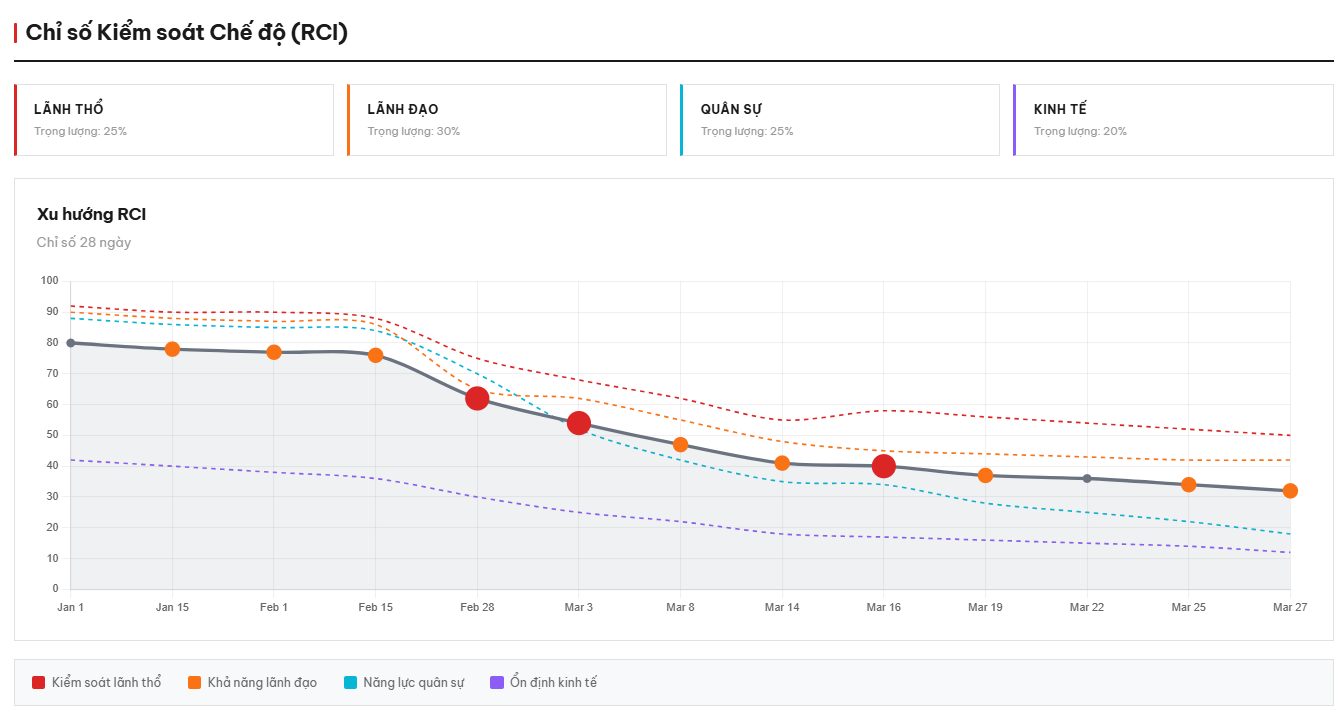
Task: Toggle the Khả năng lãnh đạo legend item
Action: [x=252, y=683]
